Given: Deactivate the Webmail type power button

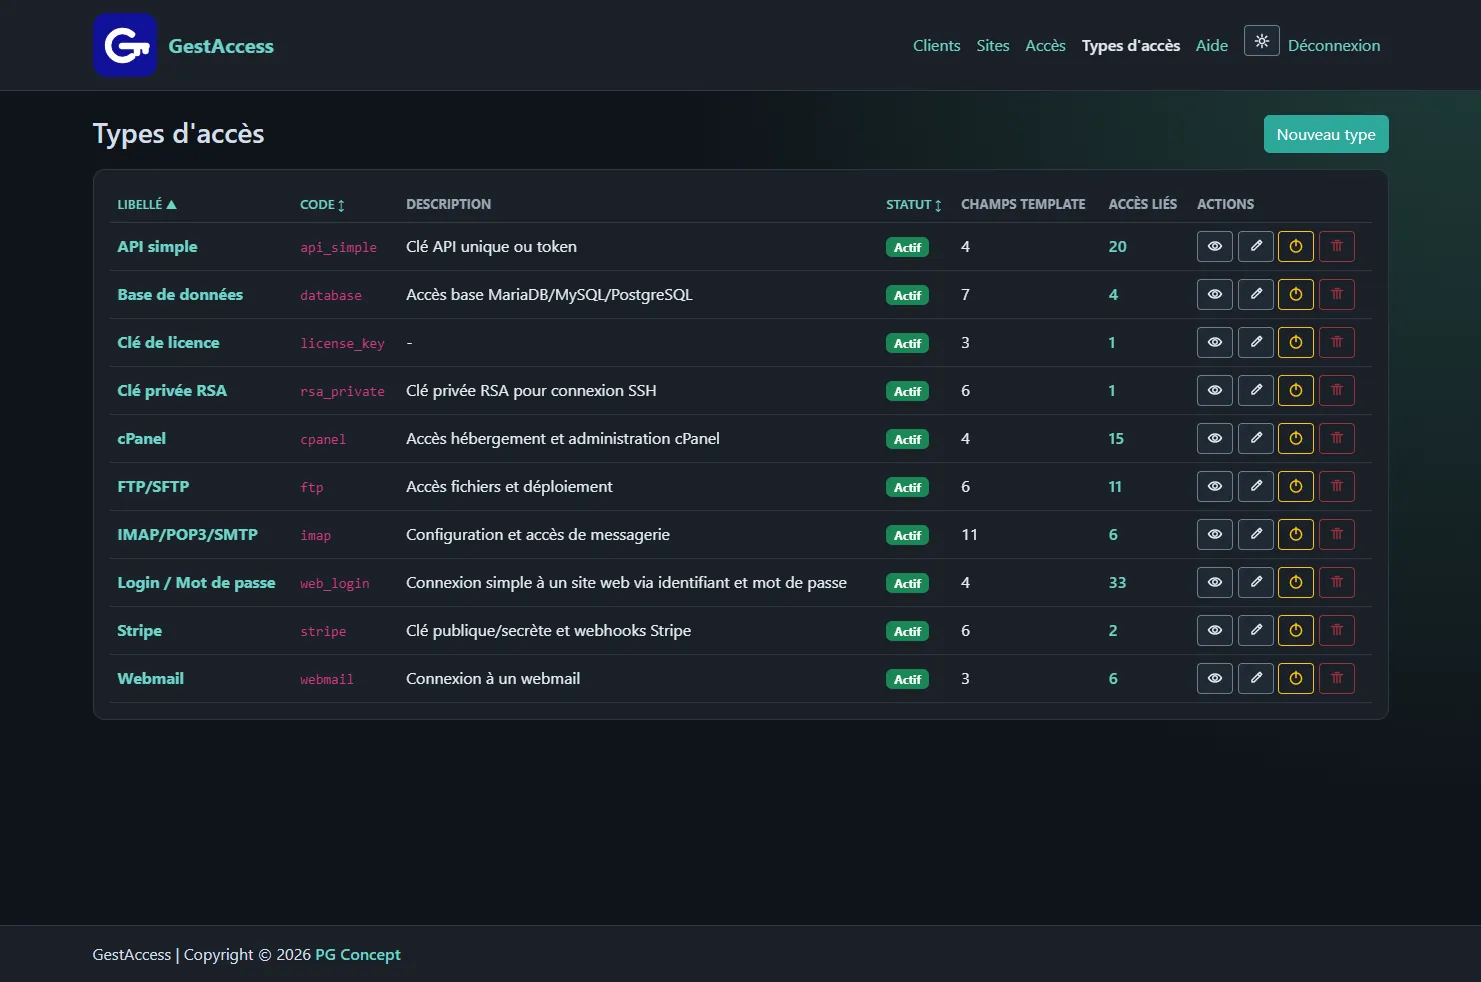Looking at the screenshot, I should [x=1296, y=678].
